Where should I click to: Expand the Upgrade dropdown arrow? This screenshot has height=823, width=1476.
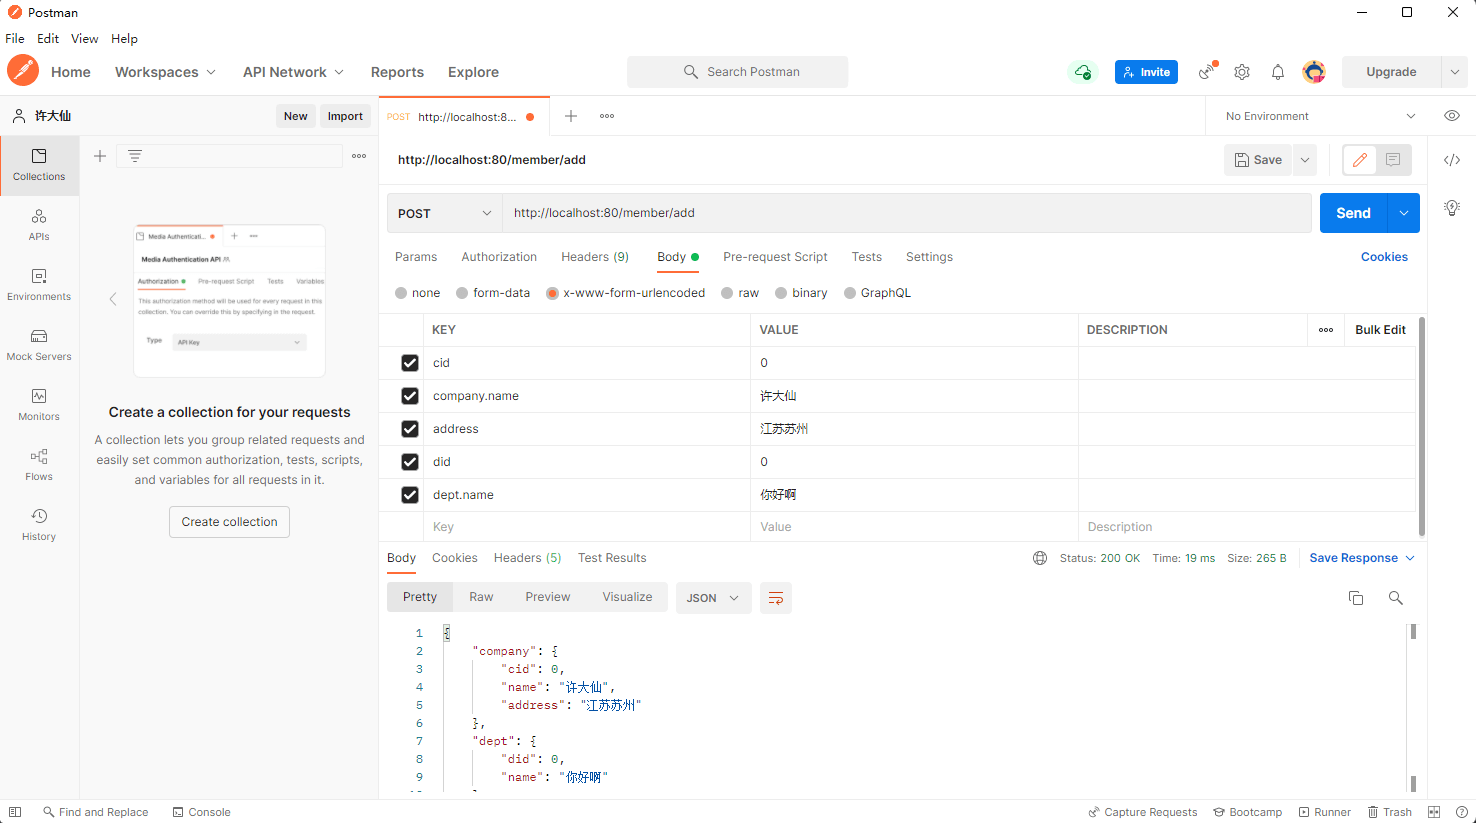[x=1454, y=72]
